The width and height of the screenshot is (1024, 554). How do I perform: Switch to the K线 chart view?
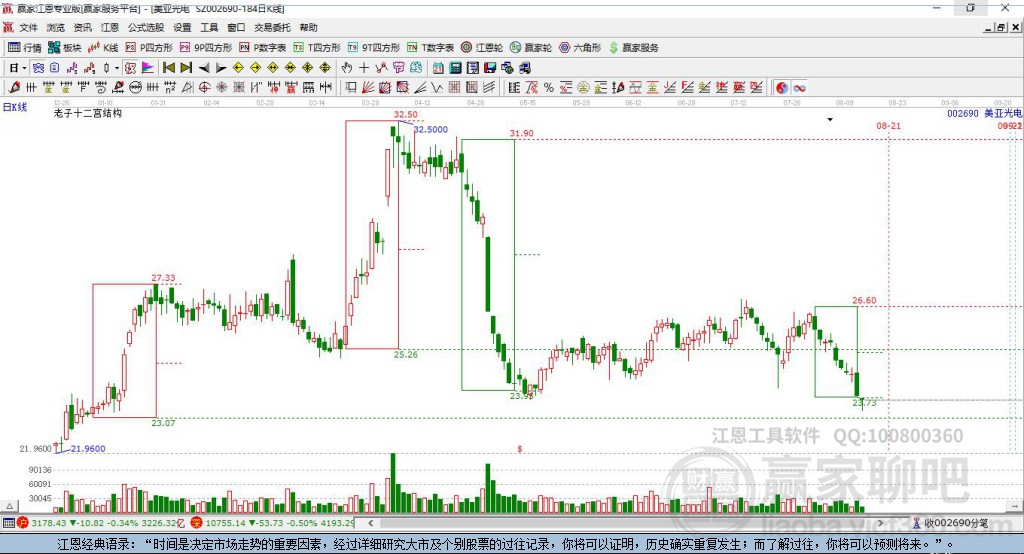coord(103,48)
